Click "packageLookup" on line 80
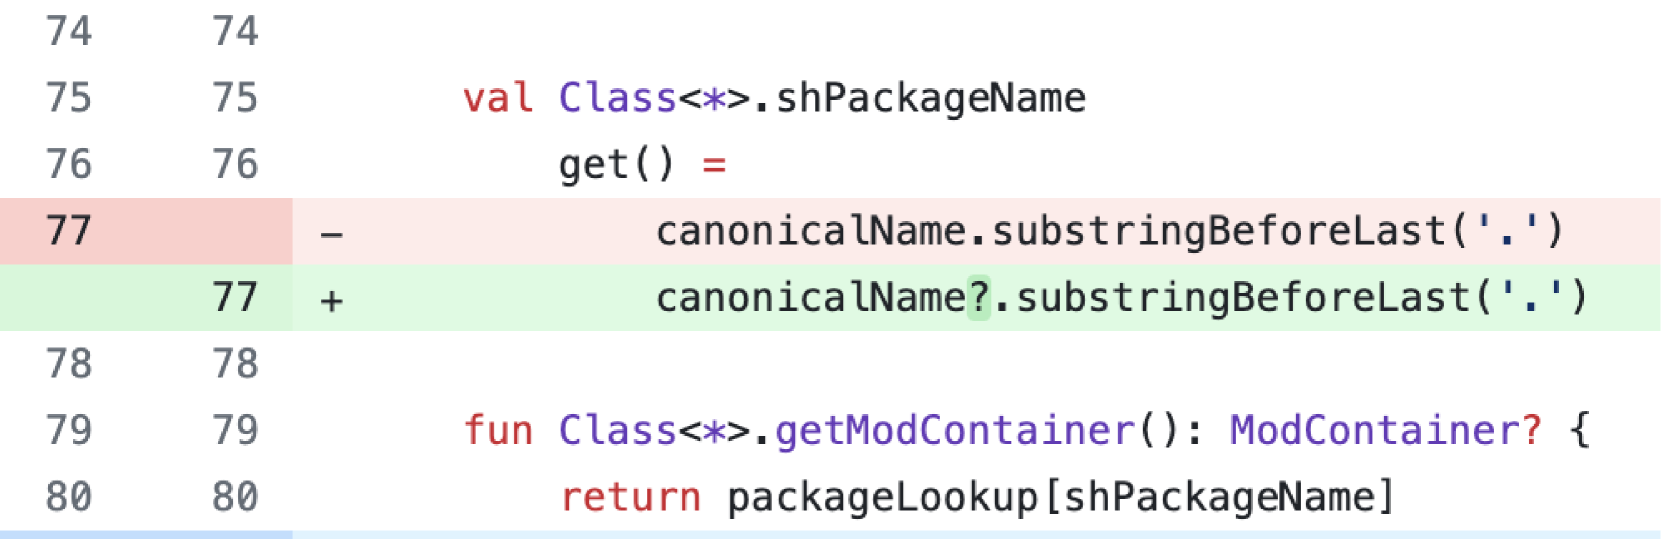1661x547 pixels. 882,497
